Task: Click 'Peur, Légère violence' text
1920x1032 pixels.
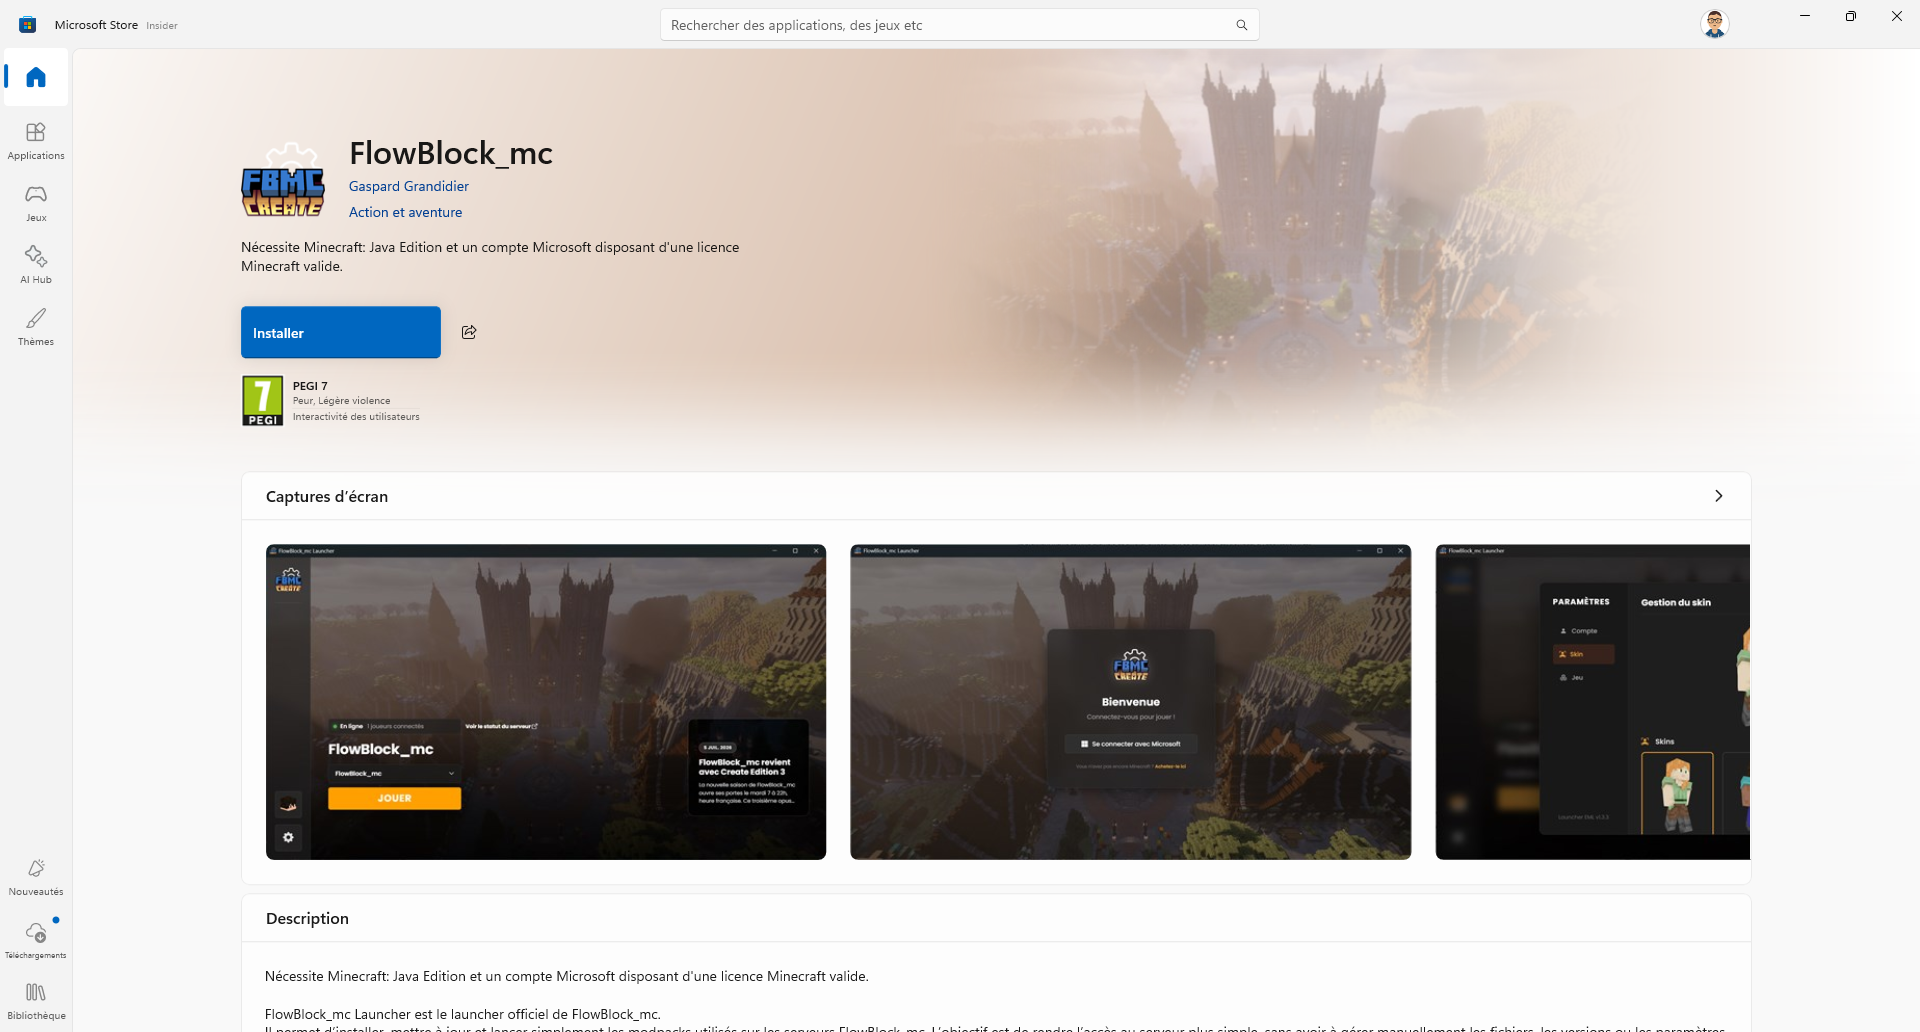Action: tap(341, 401)
